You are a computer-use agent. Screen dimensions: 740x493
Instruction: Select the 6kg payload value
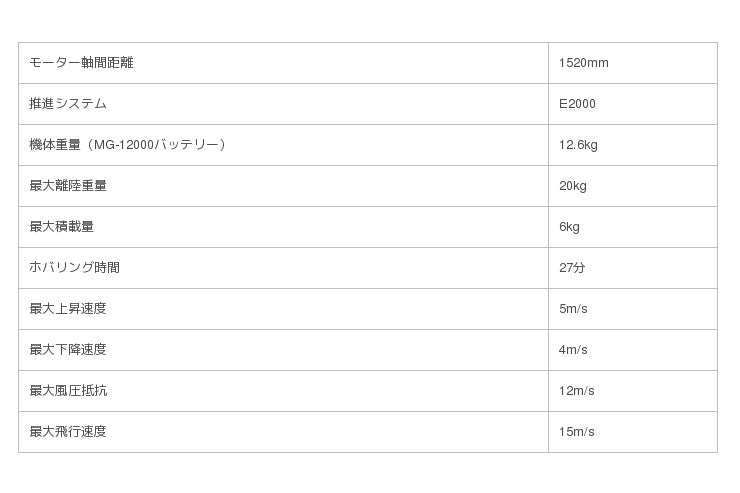pos(570,227)
